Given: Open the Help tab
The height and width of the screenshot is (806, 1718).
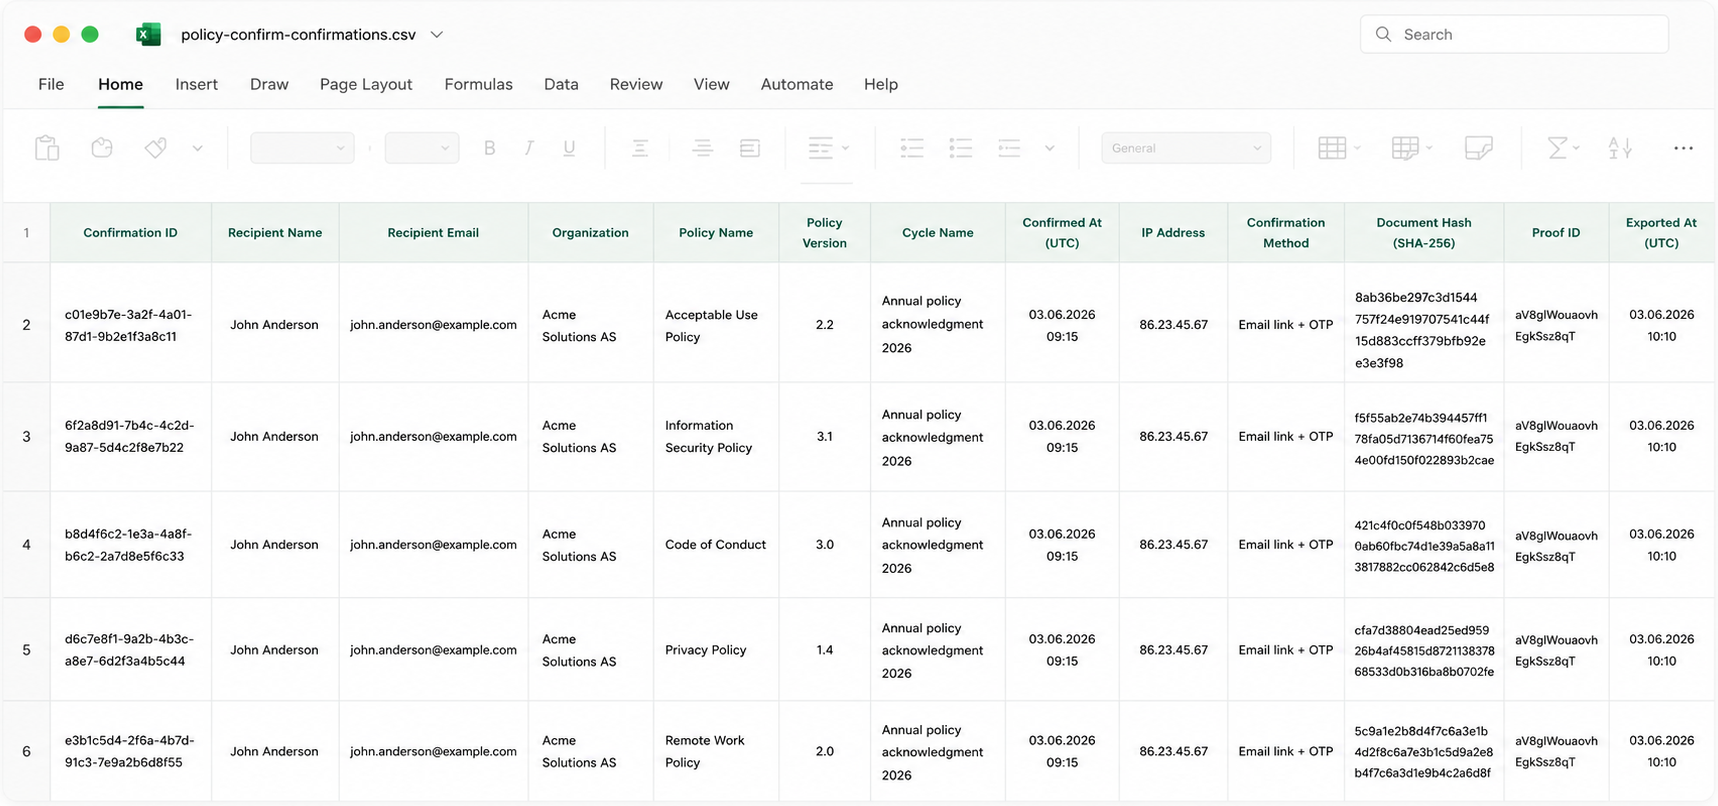Looking at the screenshot, I should [x=880, y=84].
